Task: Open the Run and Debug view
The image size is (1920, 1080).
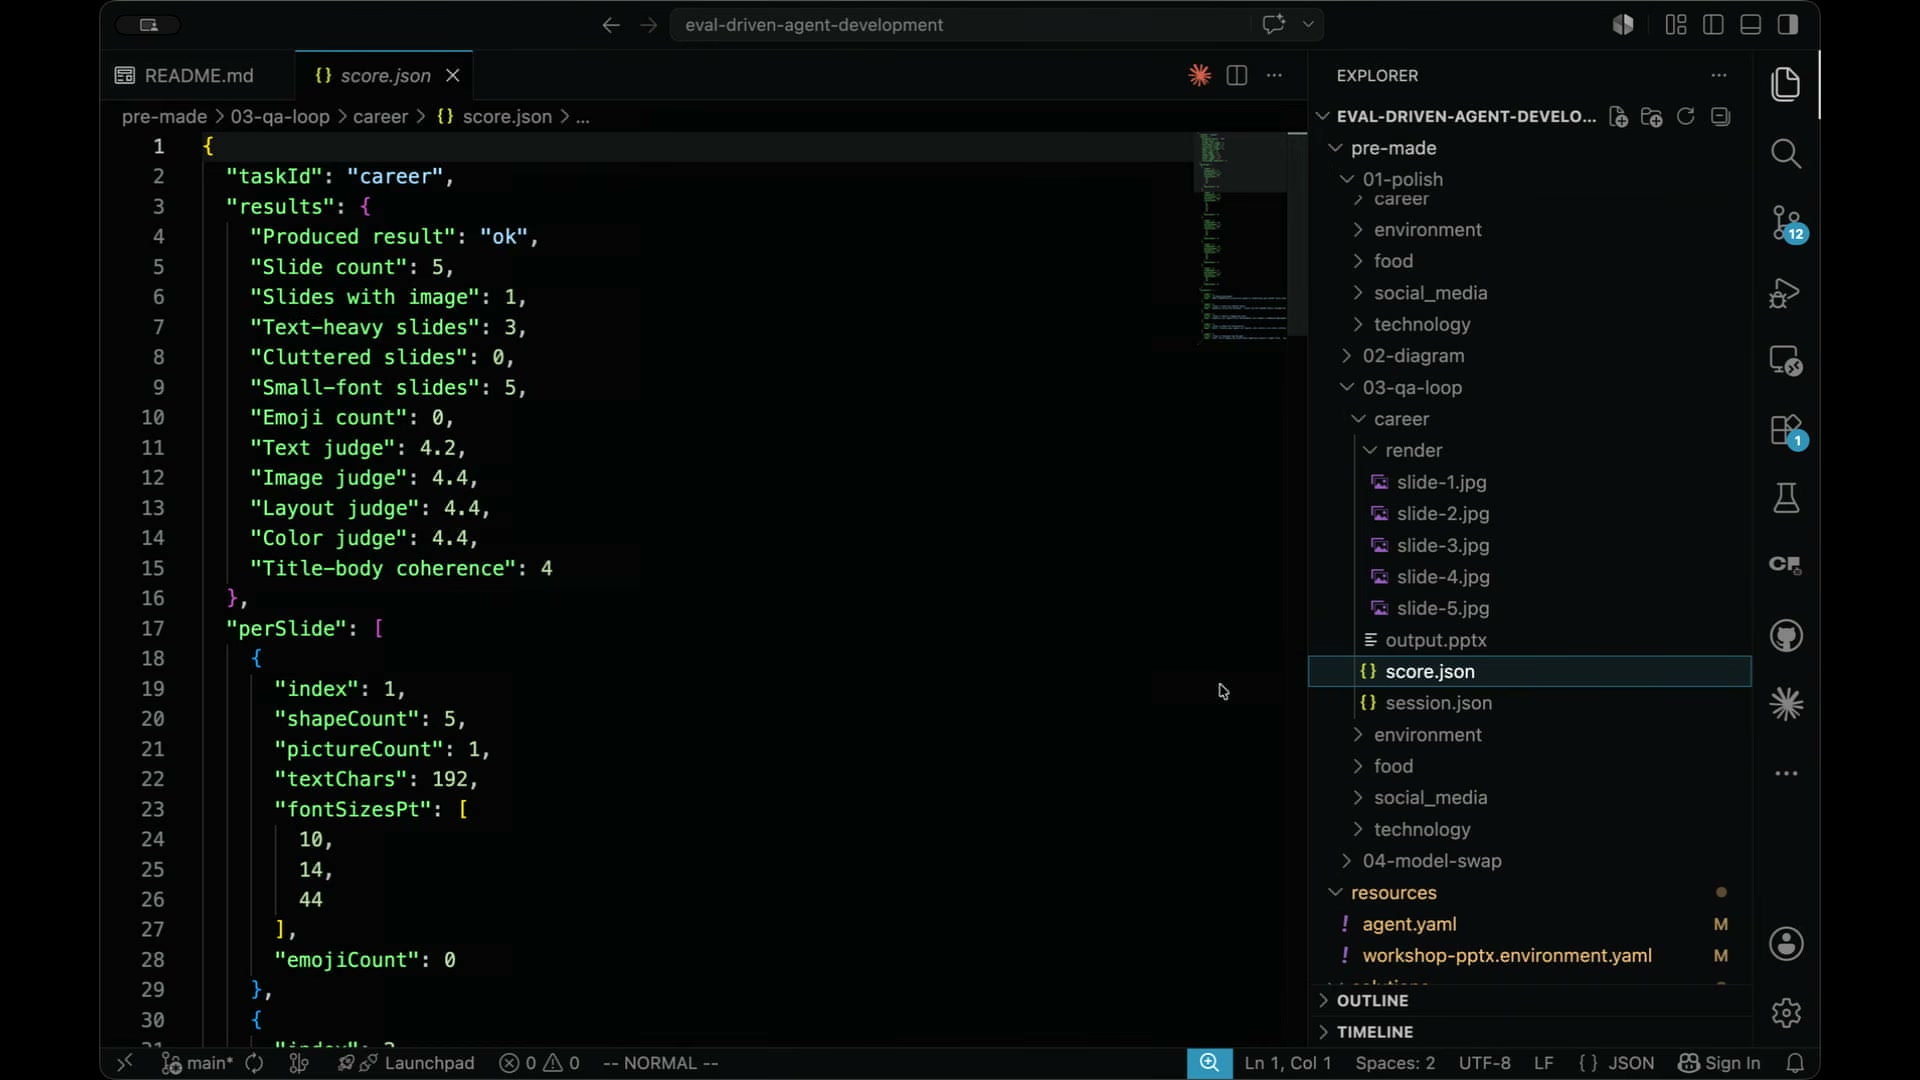Action: click(x=1786, y=293)
